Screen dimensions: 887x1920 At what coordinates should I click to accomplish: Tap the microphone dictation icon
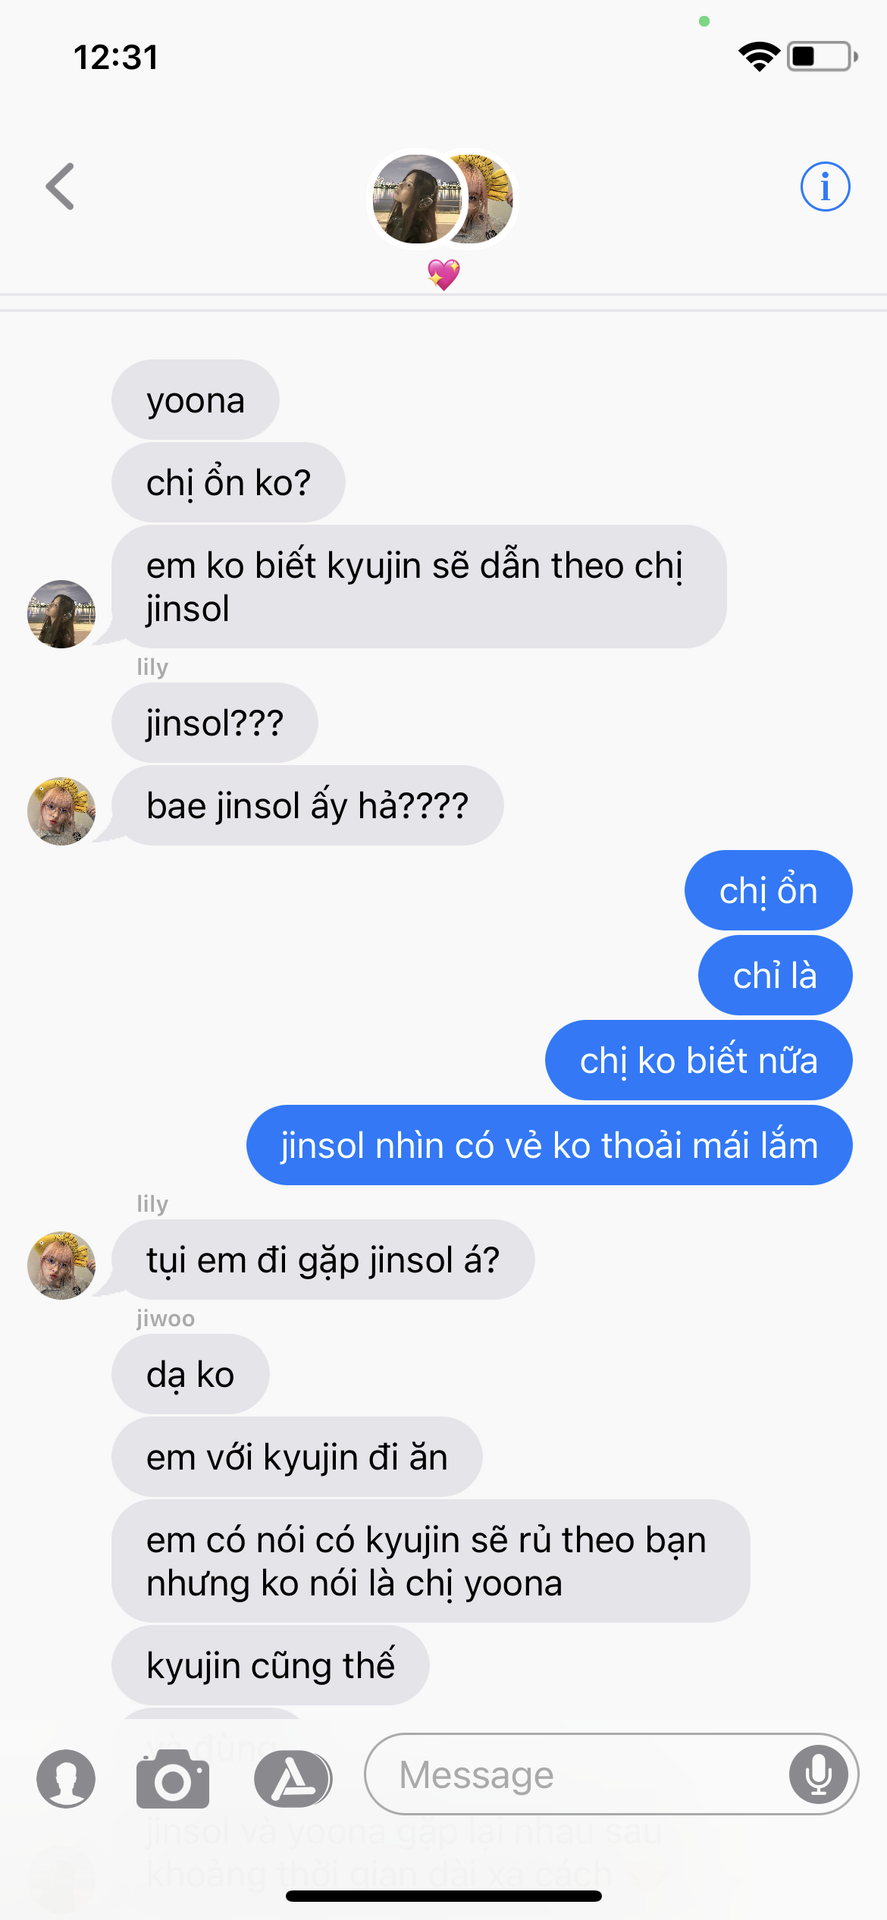818,1774
